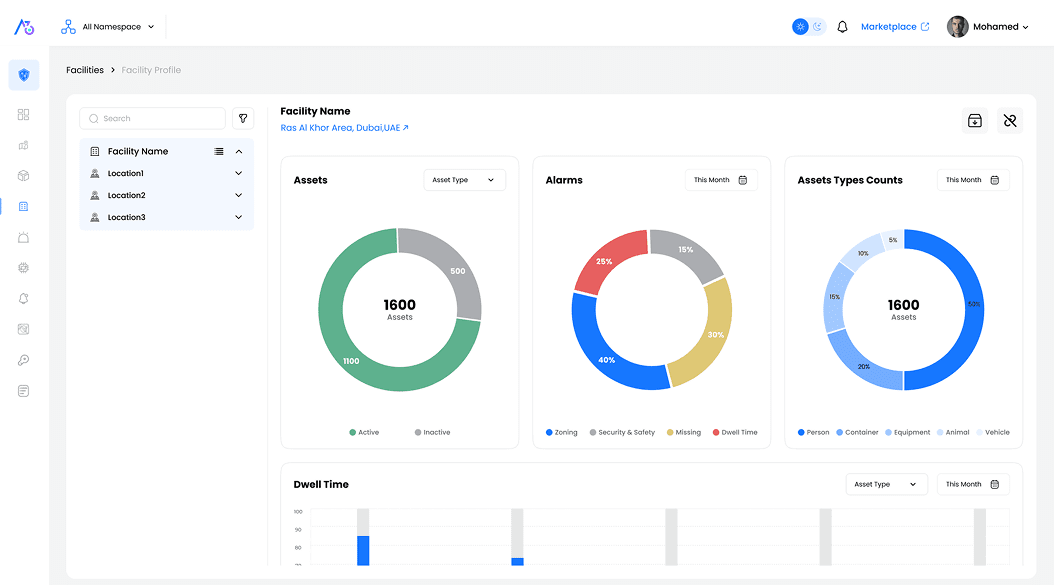The width and height of the screenshot is (1064, 585).
Task: Click the list view icon beside Facility Name
Action: [219, 152]
